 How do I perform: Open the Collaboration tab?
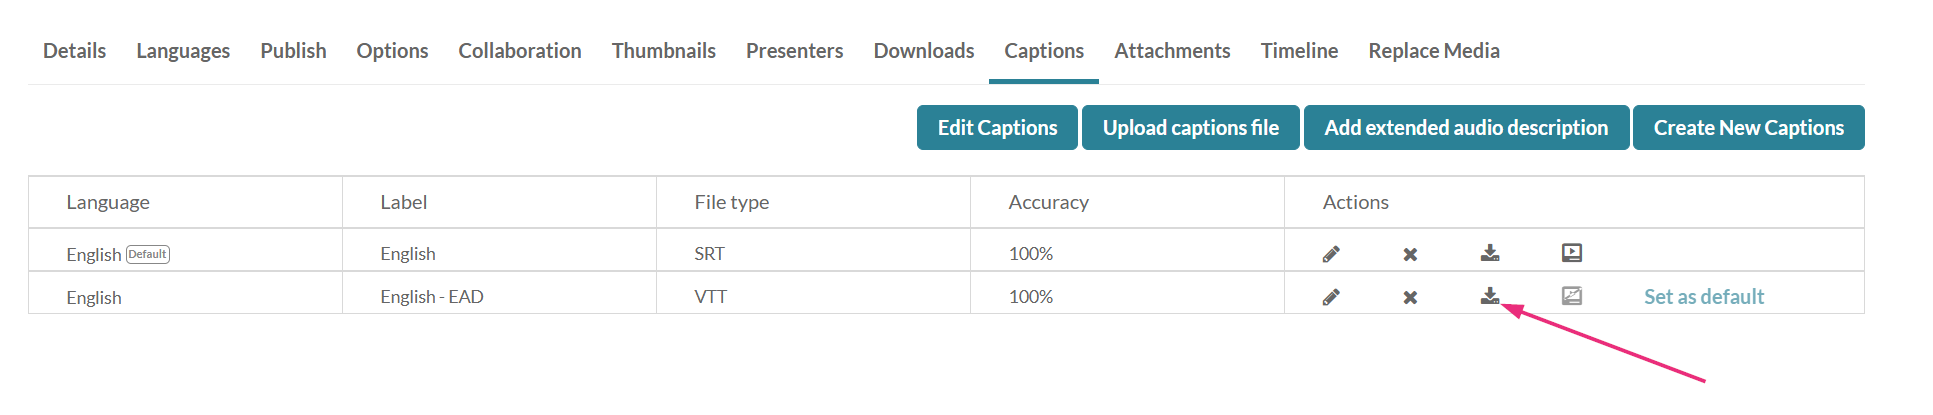[x=520, y=51]
